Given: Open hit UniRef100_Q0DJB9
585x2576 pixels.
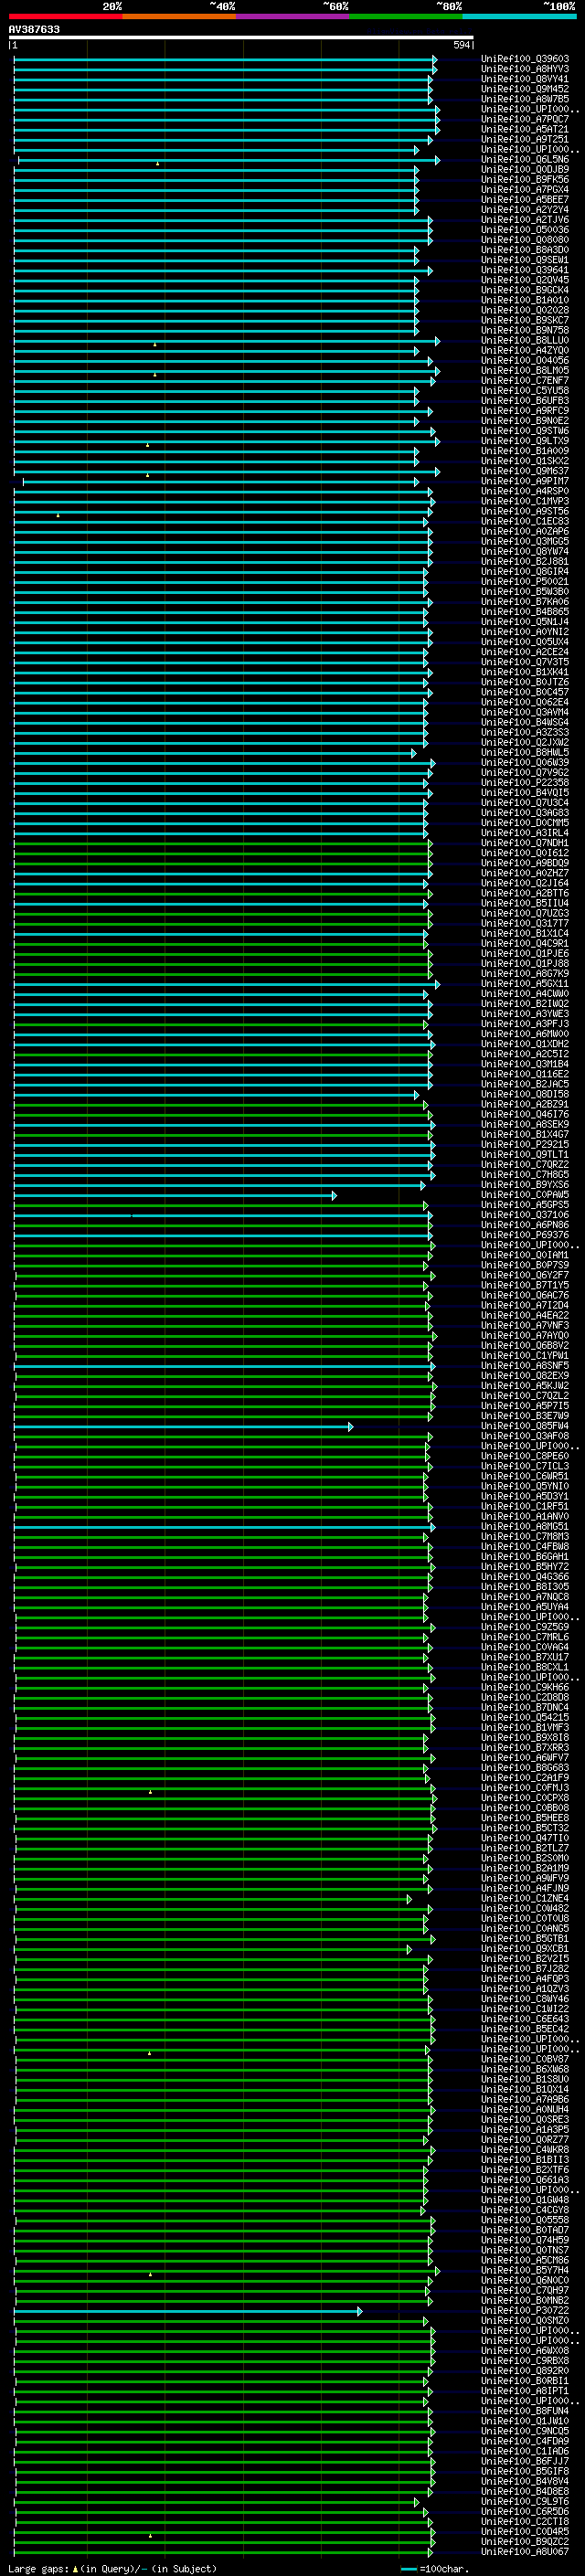Looking at the screenshot, I should pyautogui.click(x=525, y=169).
